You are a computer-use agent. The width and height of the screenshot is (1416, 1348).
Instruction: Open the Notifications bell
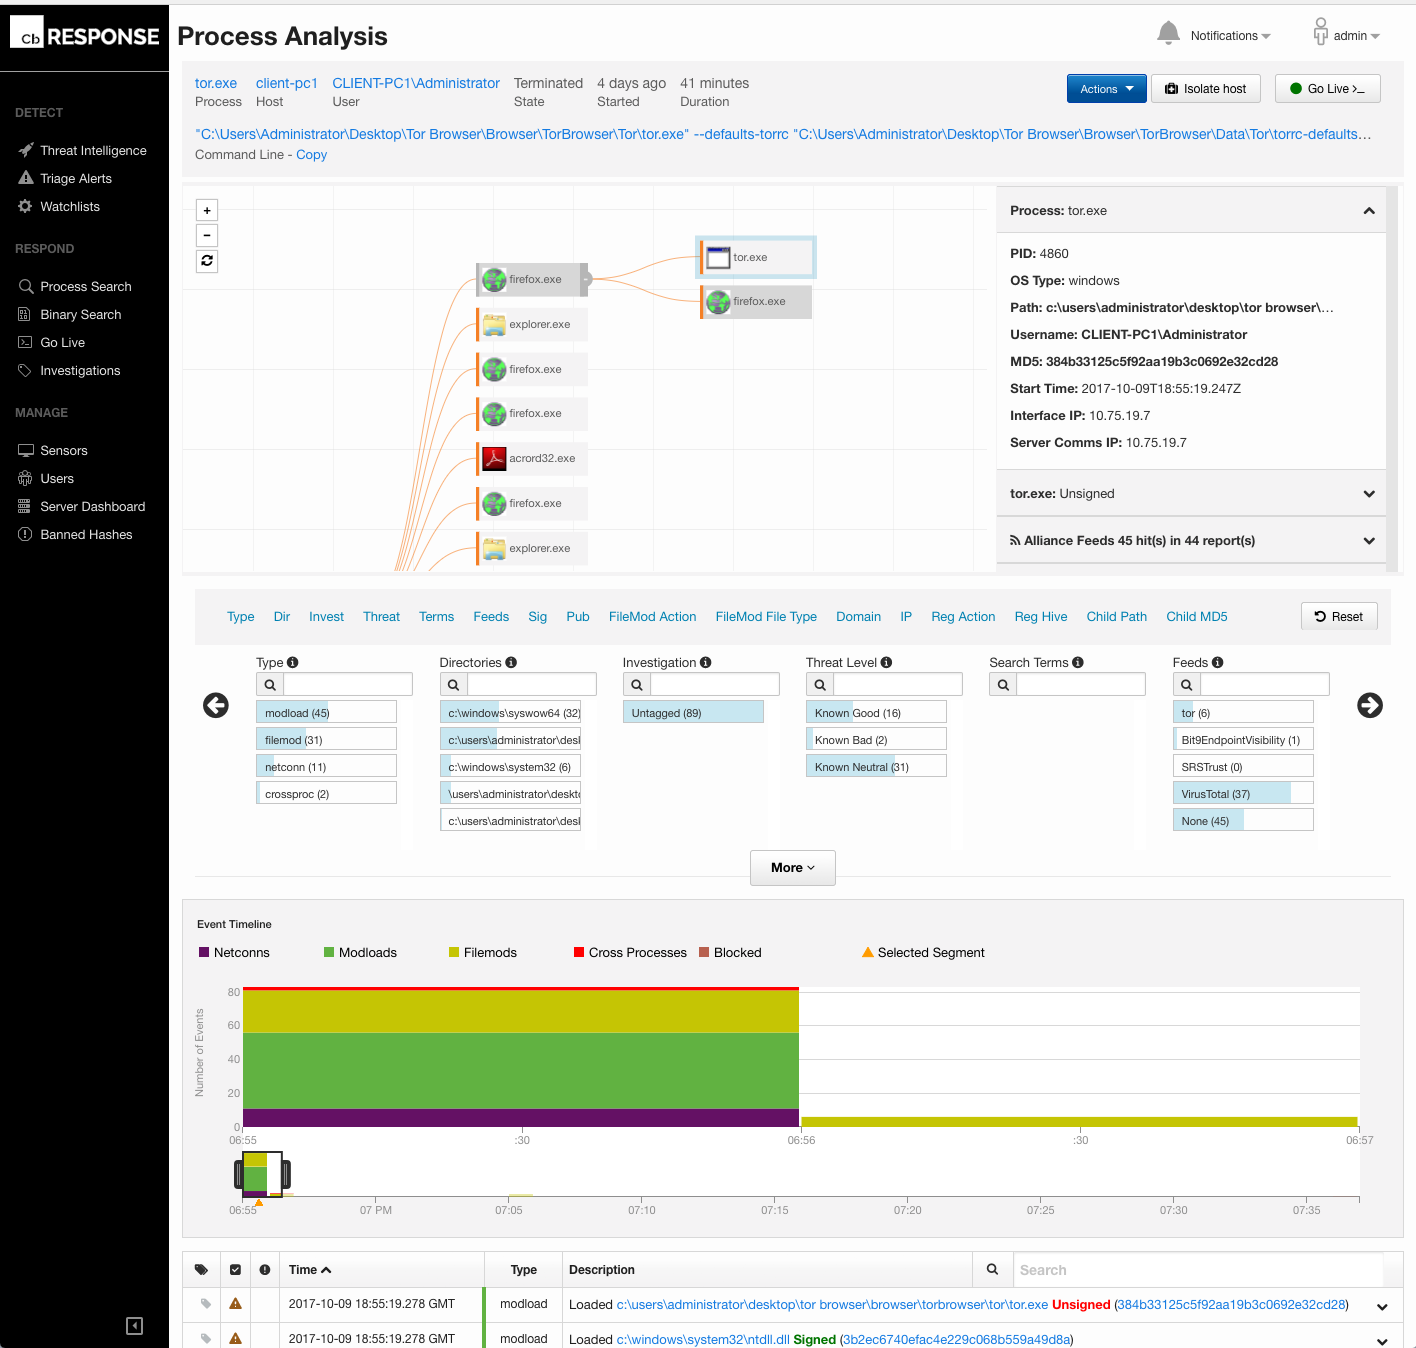point(1168,33)
